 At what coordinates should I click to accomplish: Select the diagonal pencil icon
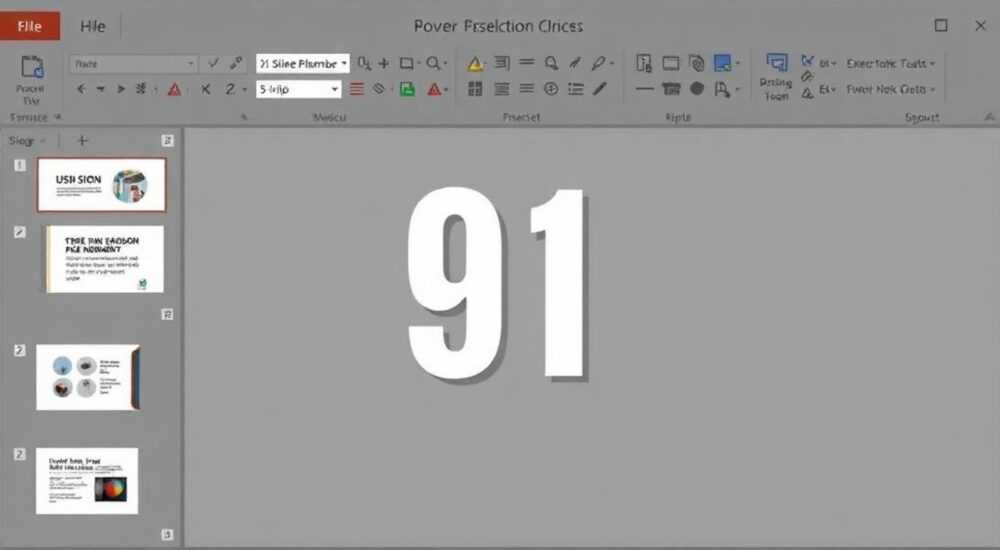coord(599,89)
